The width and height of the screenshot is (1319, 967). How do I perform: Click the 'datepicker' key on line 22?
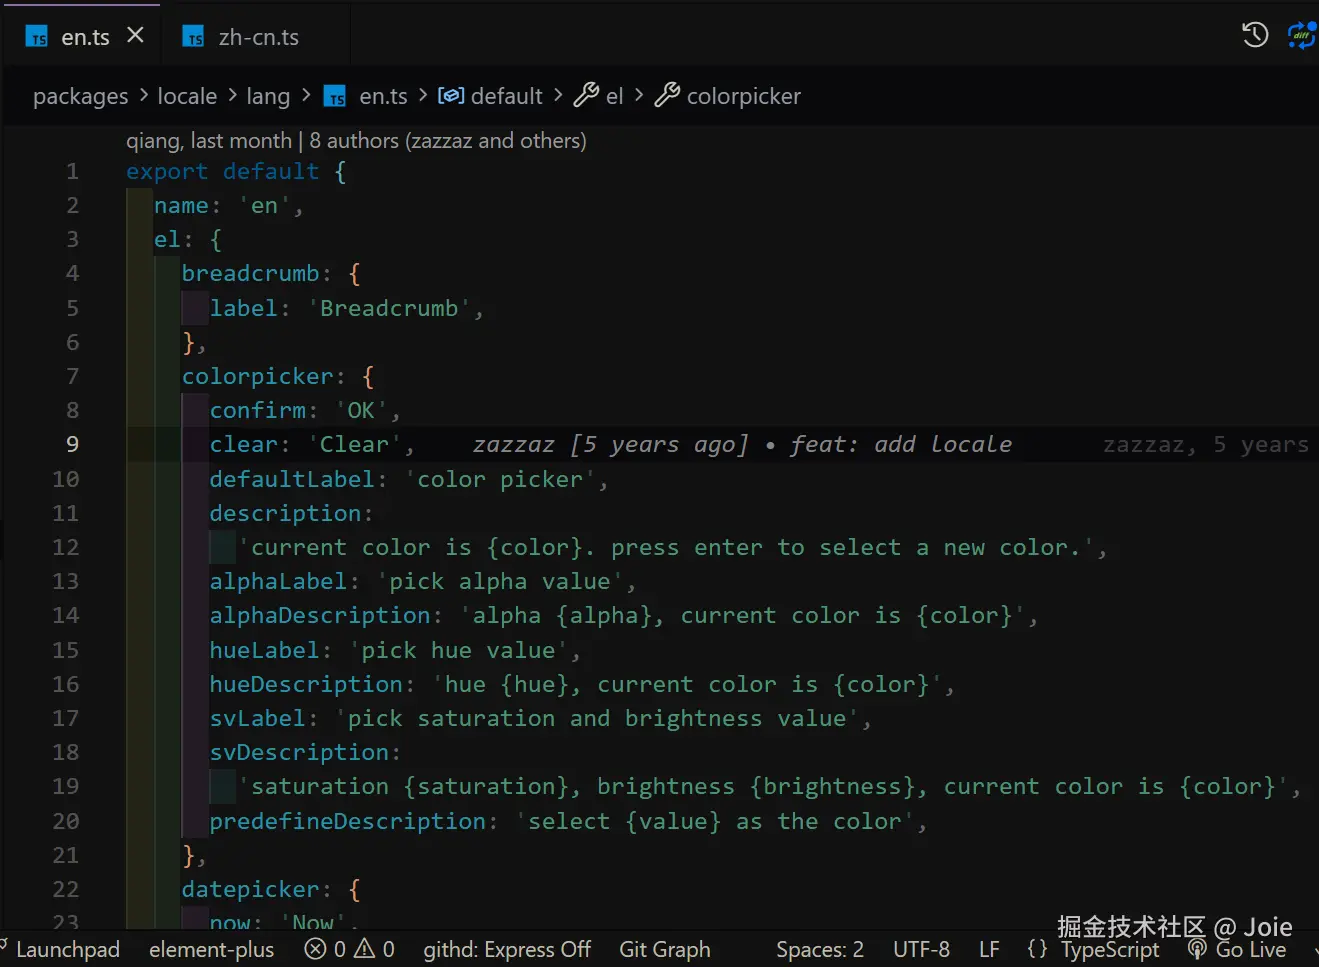[250, 889]
